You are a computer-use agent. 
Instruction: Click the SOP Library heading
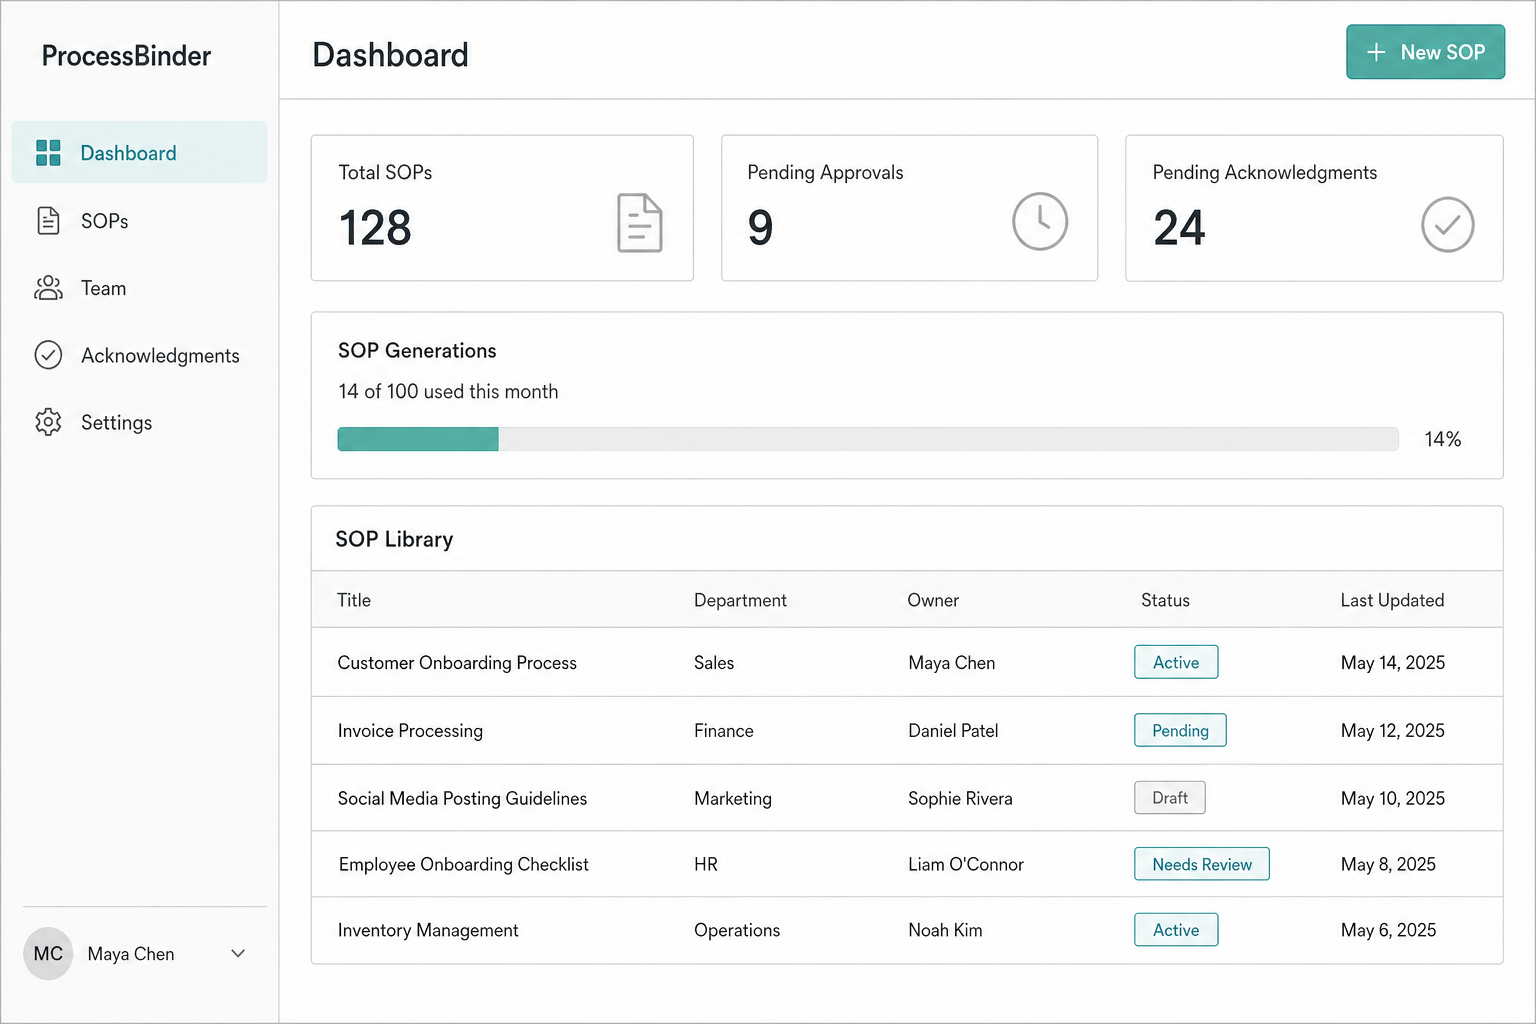(394, 539)
